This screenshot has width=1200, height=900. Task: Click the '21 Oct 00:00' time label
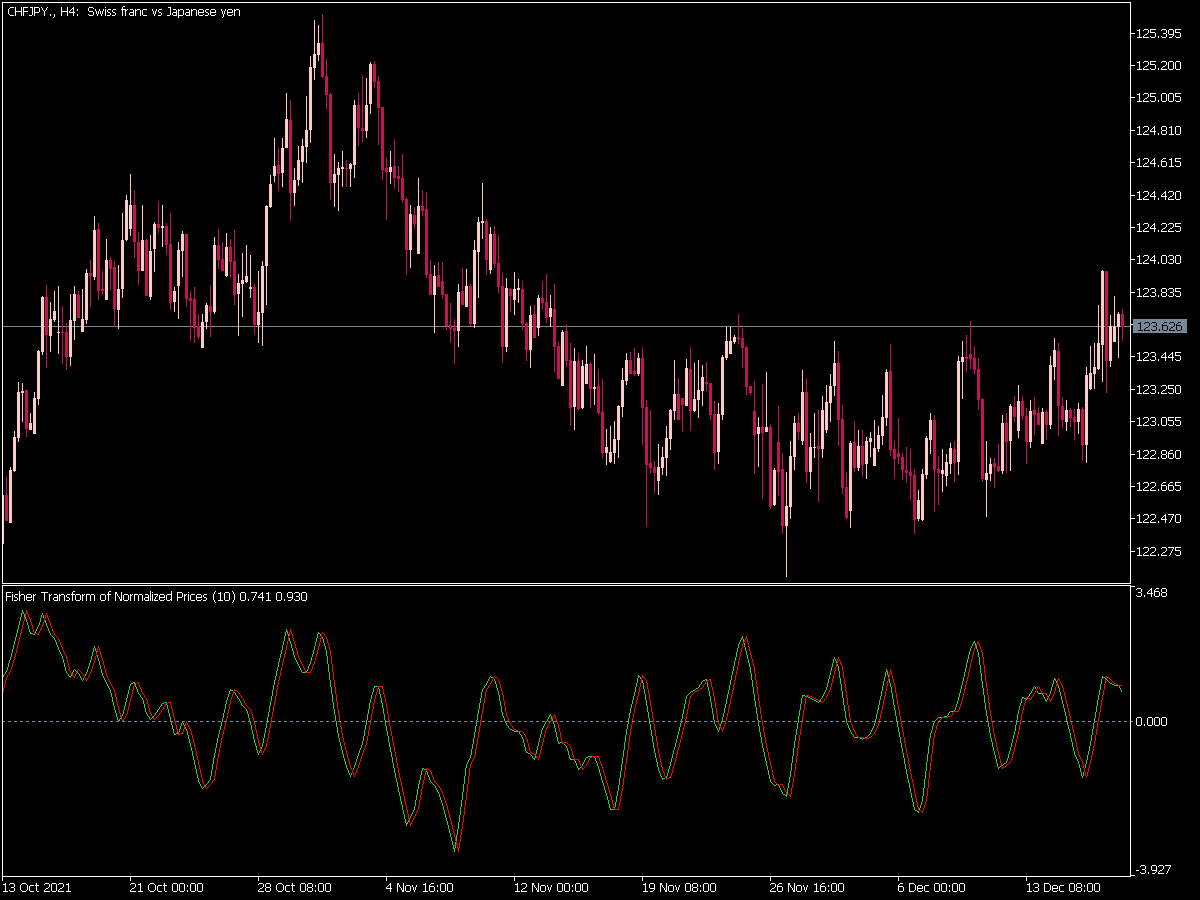[167, 888]
